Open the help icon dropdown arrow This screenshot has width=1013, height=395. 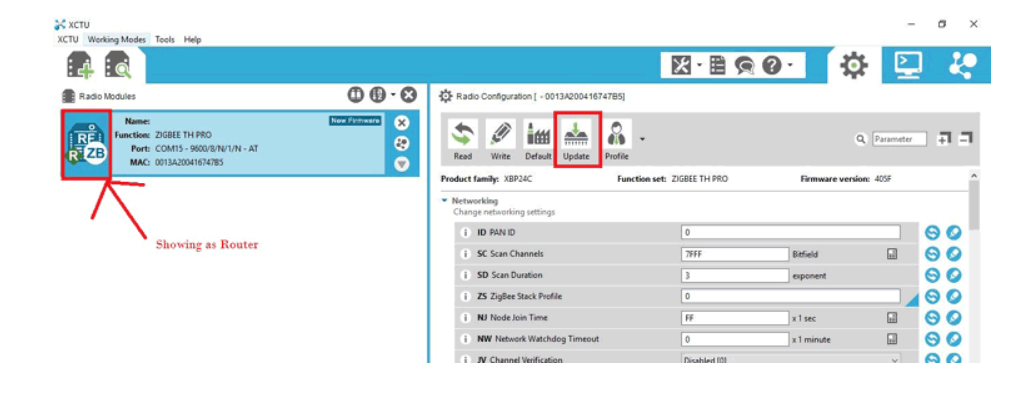click(789, 66)
